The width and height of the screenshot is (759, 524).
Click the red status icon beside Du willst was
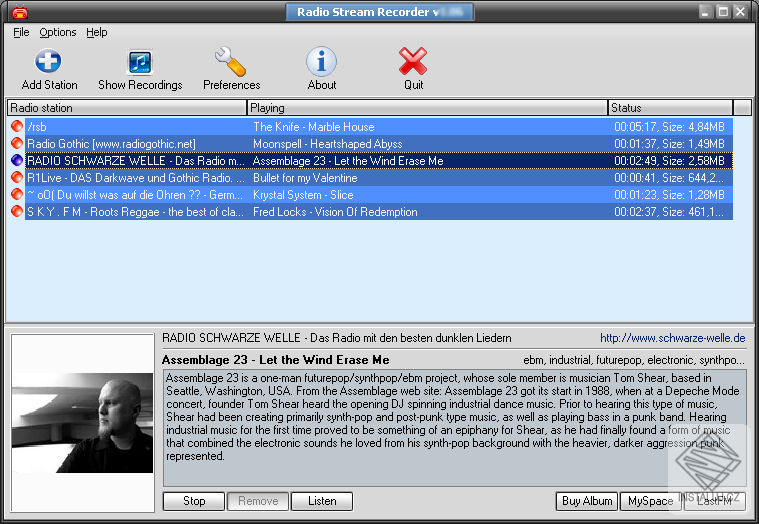[x=17, y=195]
